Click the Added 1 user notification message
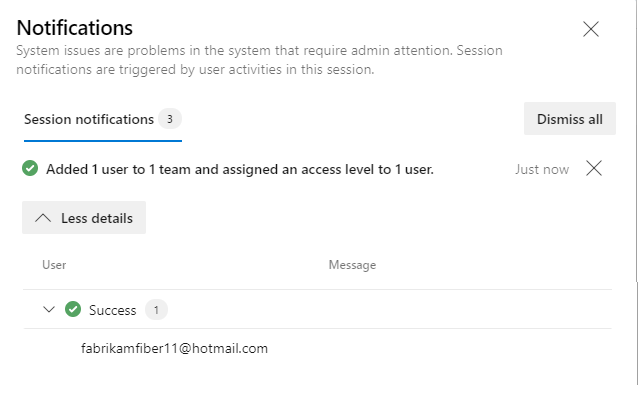 click(240, 169)
